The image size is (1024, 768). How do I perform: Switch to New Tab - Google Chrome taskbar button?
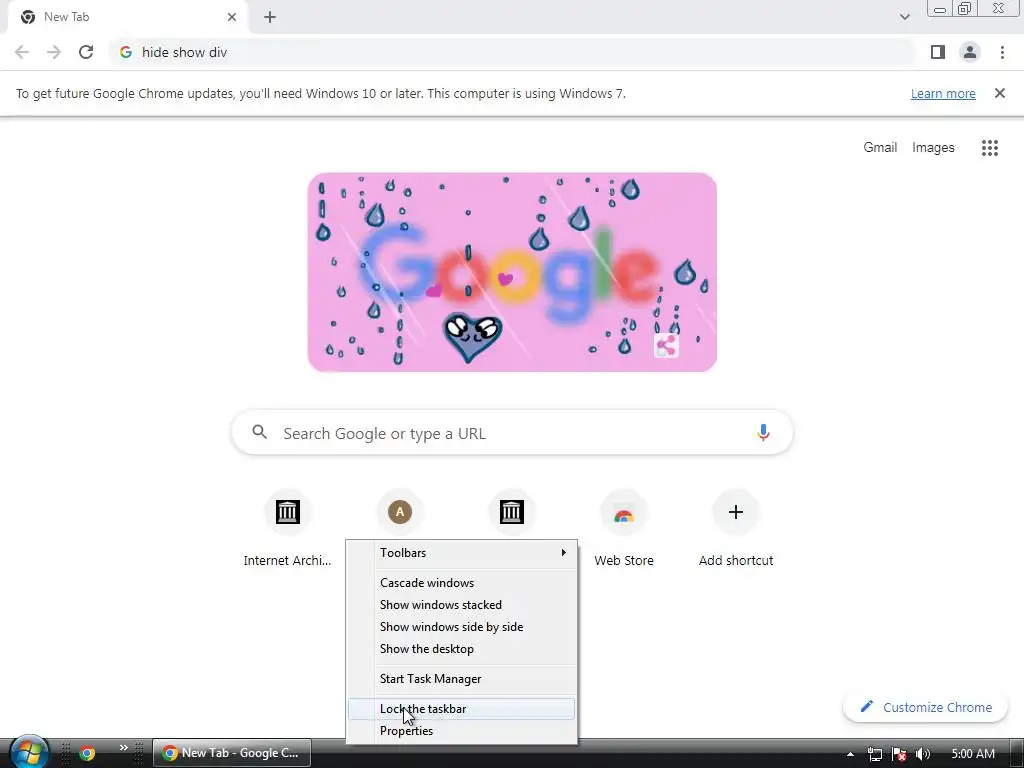pyautogui.click(x=232, y=753)
